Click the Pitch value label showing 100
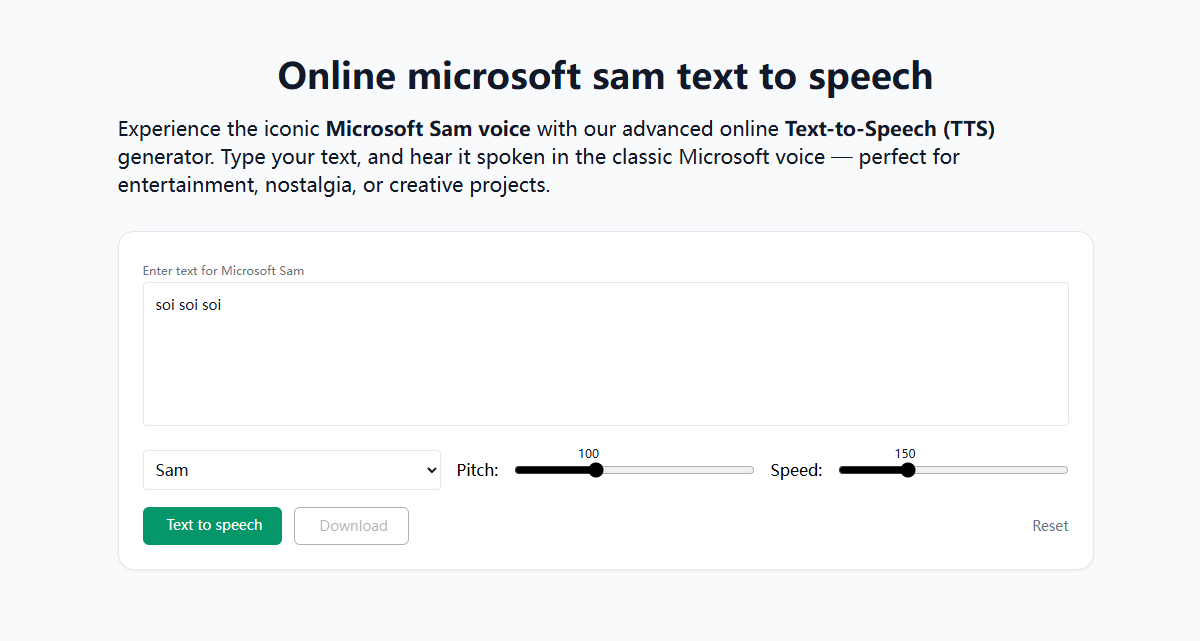 click(x=589, y=453)
